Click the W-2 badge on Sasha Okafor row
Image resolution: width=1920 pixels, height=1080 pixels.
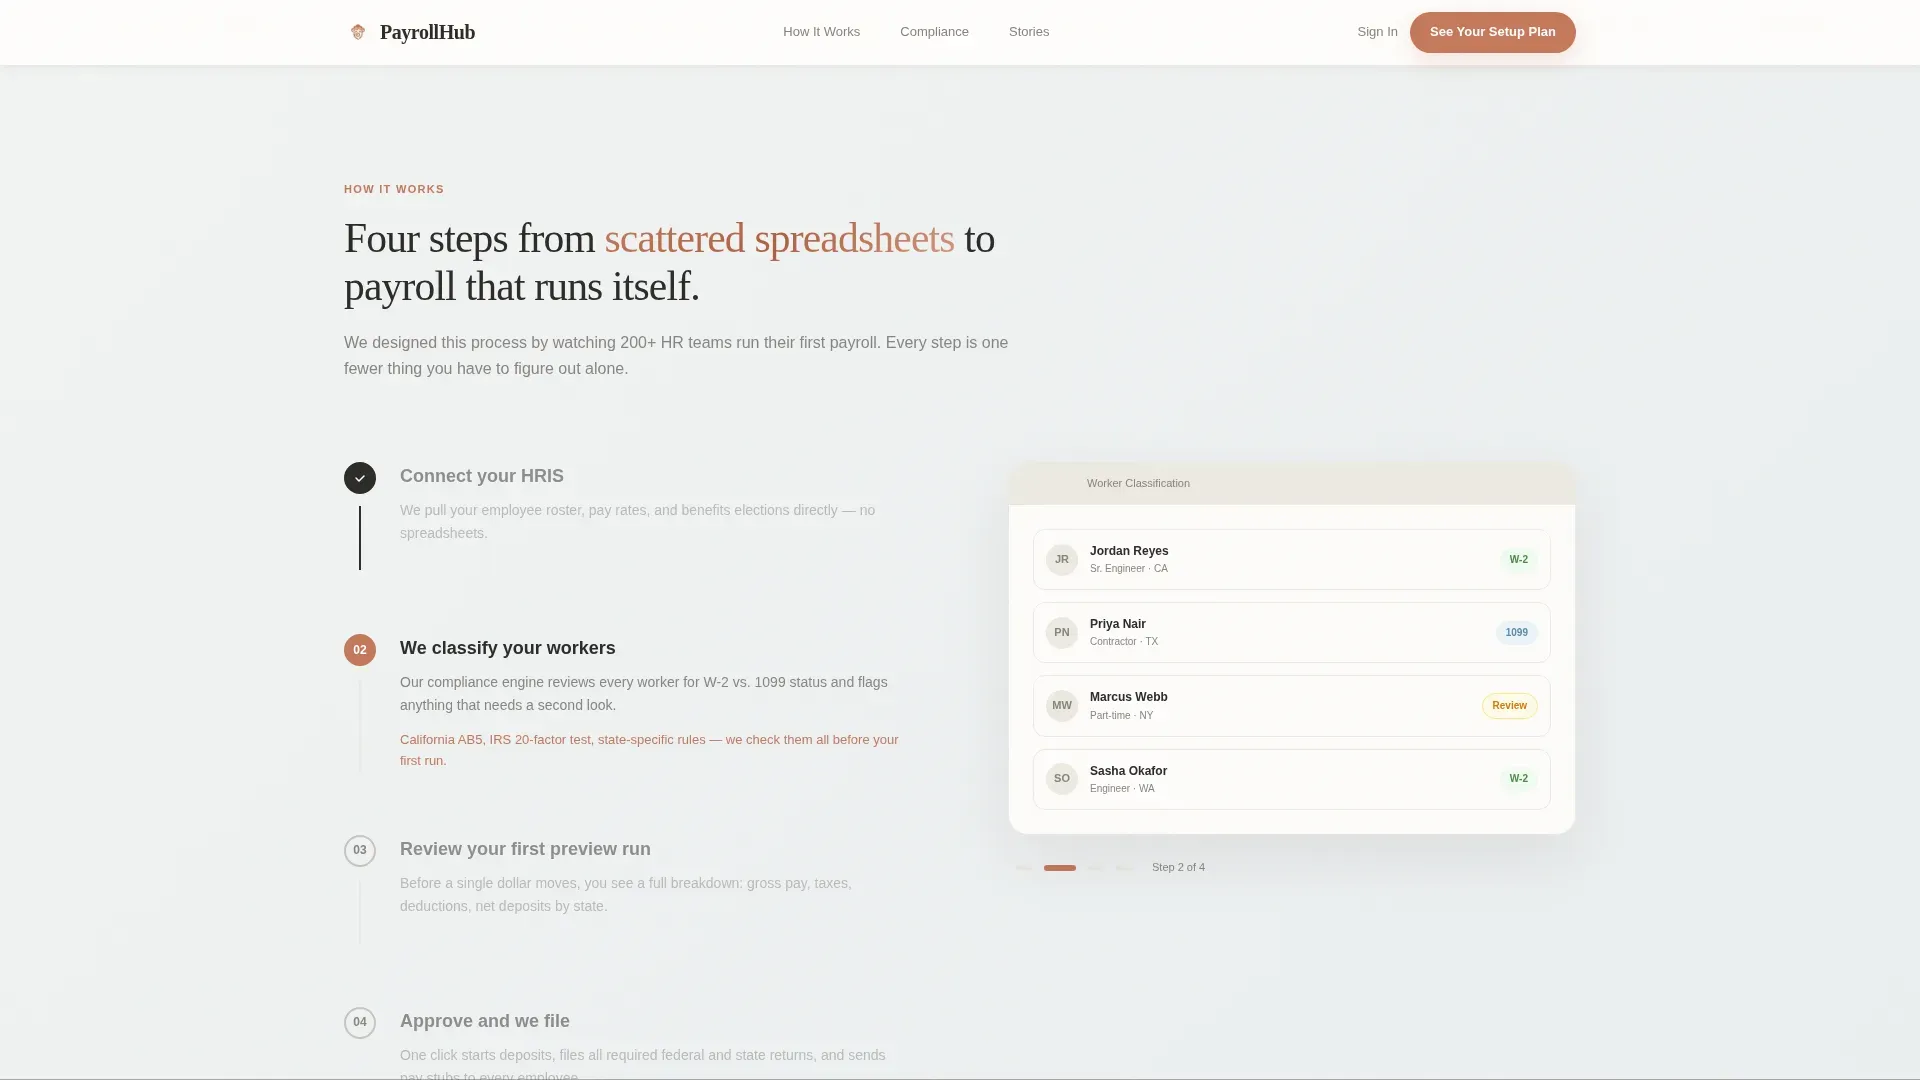click(1518, 779)
